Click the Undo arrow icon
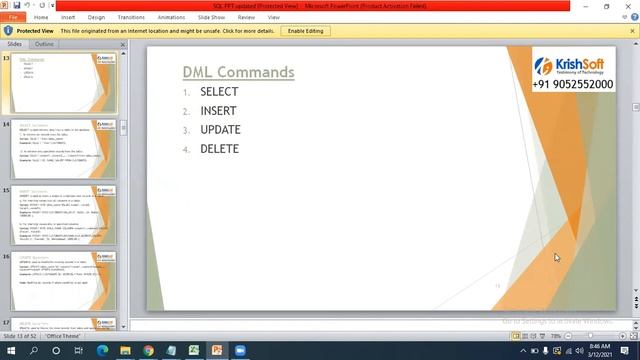640x360 pixels. pos(27,5)
